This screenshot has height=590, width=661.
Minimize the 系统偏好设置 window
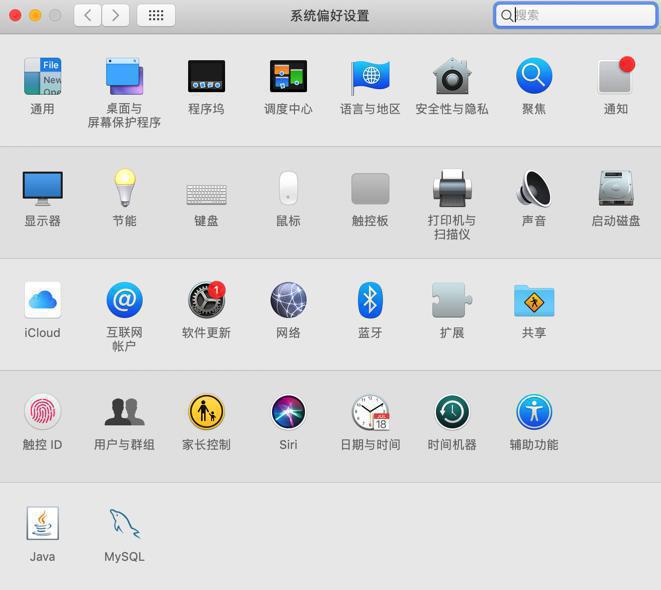coord(35,16)
